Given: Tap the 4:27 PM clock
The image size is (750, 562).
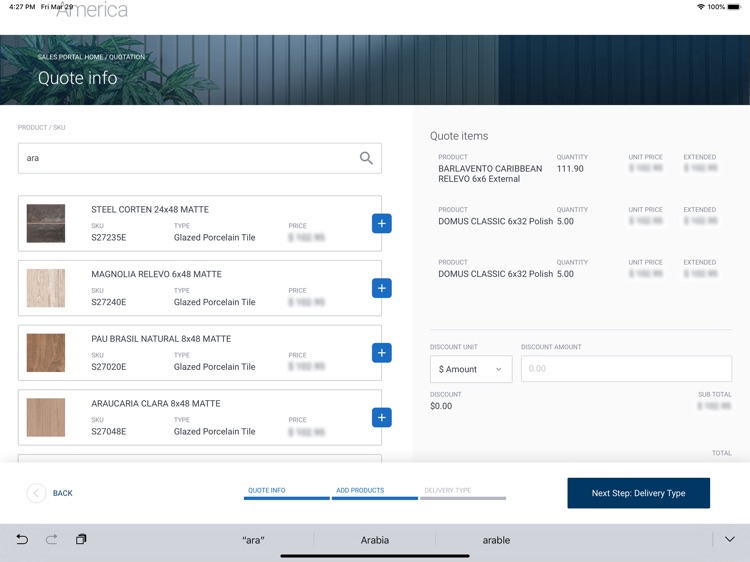Looking at the screenshot, I should (x=22, y=7).
